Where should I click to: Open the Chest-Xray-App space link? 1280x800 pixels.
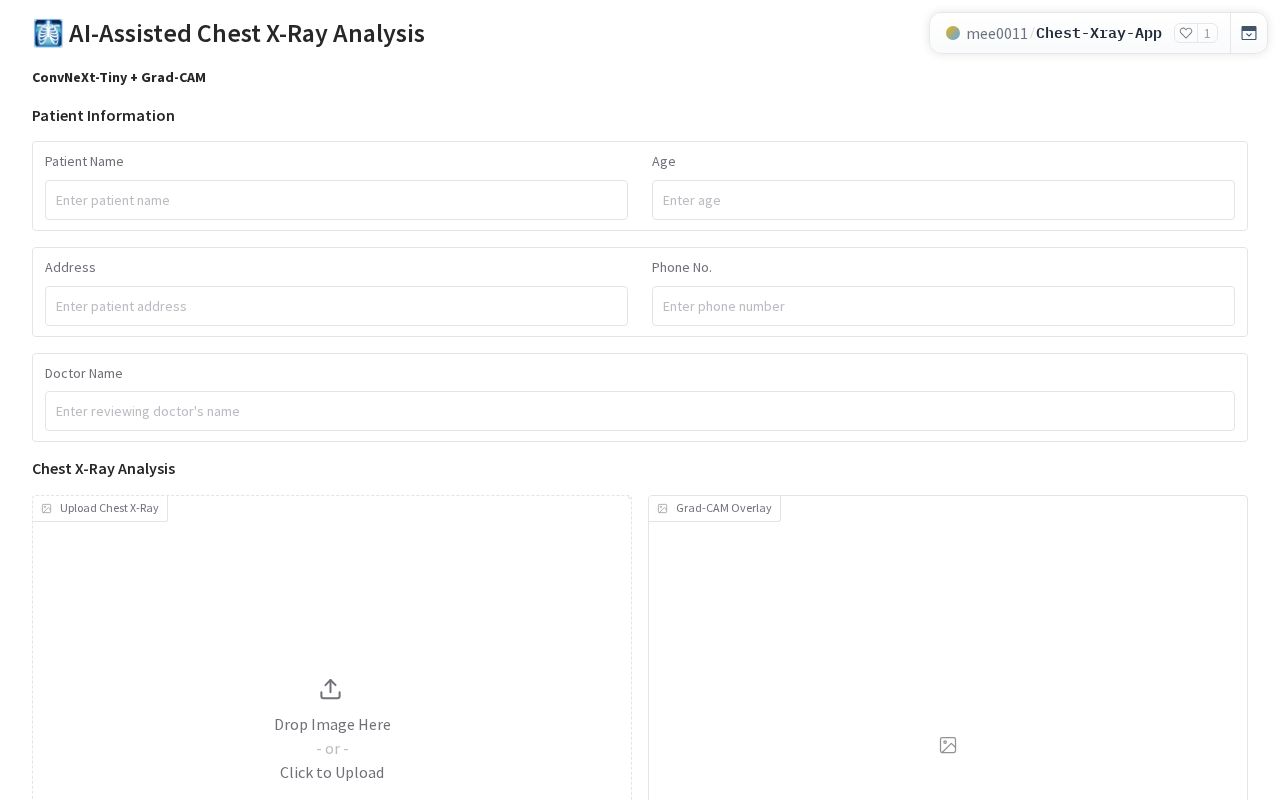coord(1099,33)
